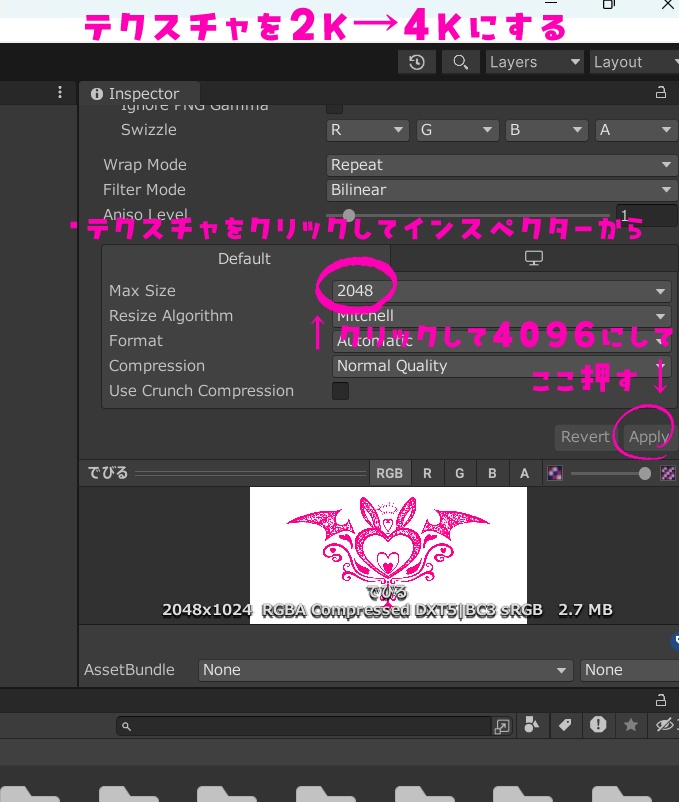
Task: Open the undo history icon
Action: (417, 62)
